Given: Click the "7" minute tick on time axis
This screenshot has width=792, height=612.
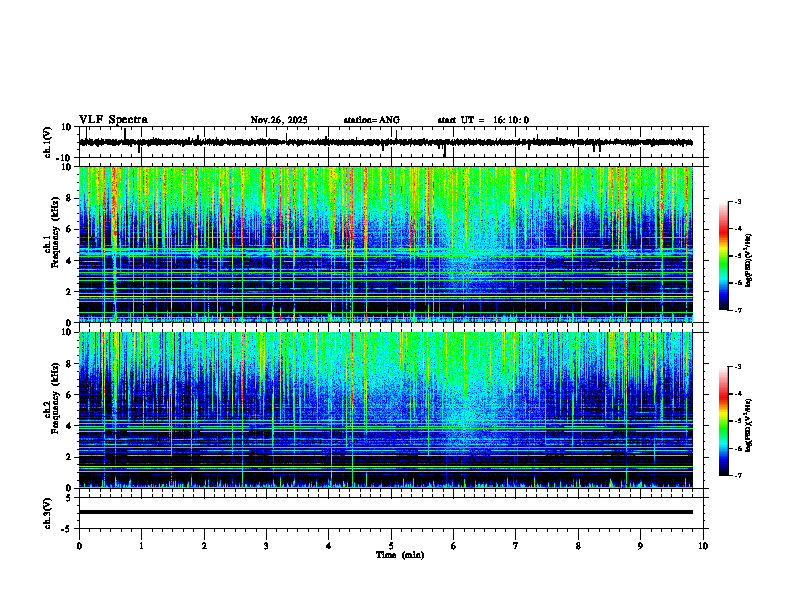Looking at the screenshot, I should coord(516,546).
